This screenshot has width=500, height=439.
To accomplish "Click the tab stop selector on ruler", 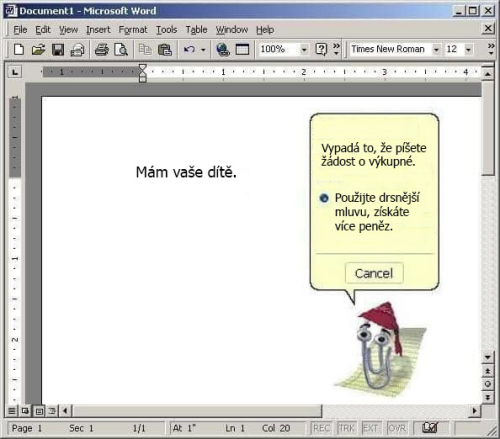I will click(x=15, y=72).
